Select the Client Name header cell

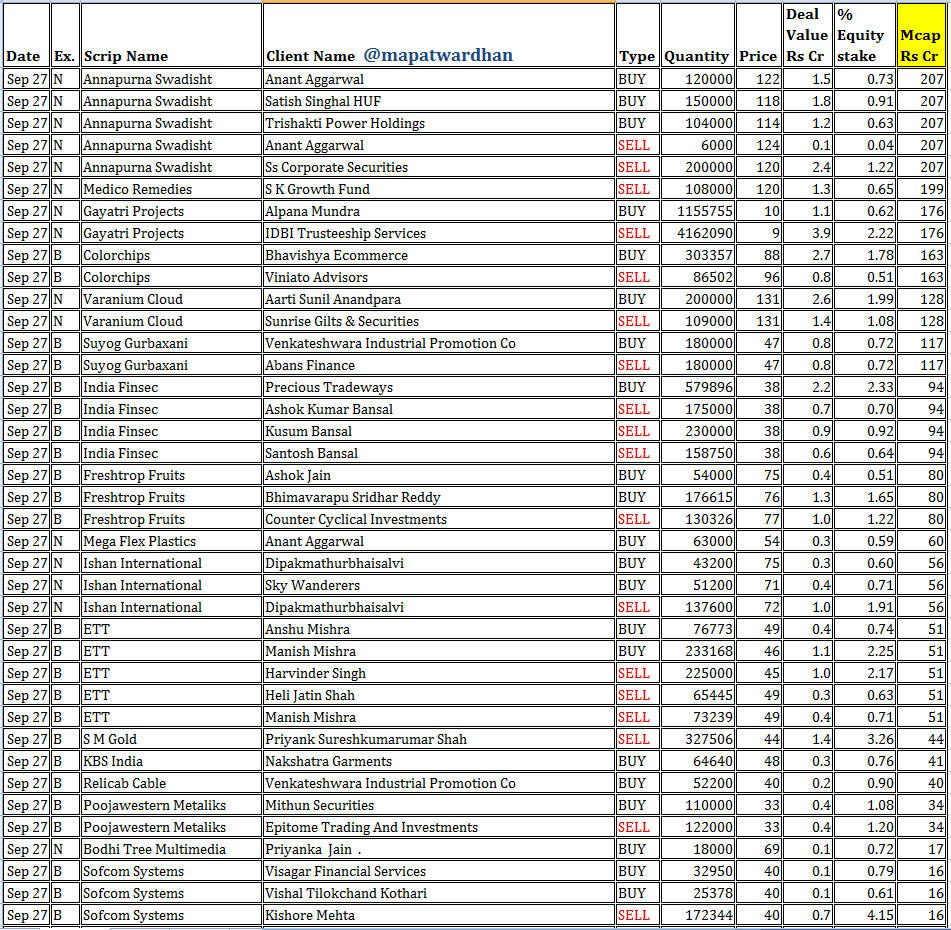tap(439, 35)
